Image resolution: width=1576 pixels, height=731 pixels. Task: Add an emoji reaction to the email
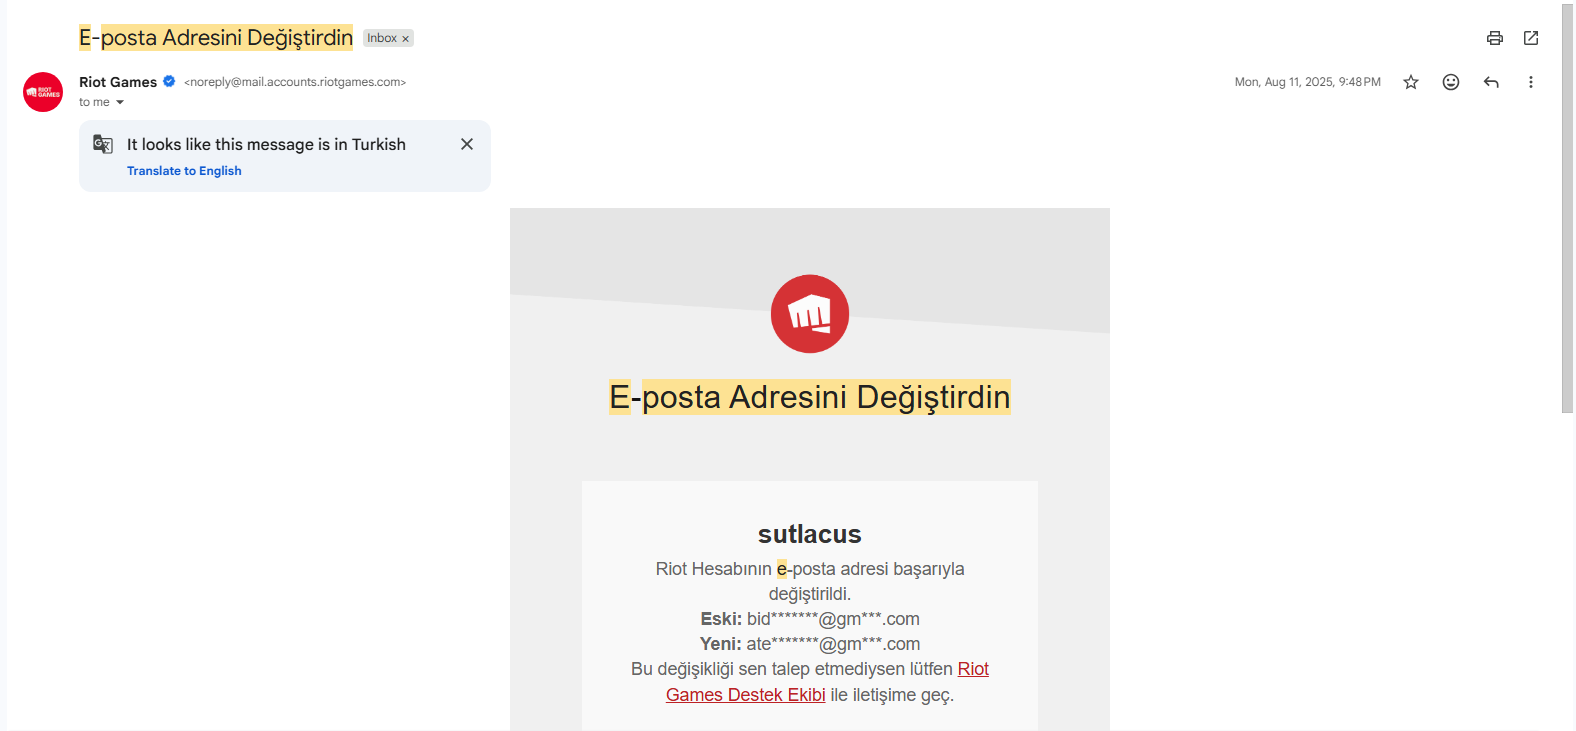[x=1451, y=82]
